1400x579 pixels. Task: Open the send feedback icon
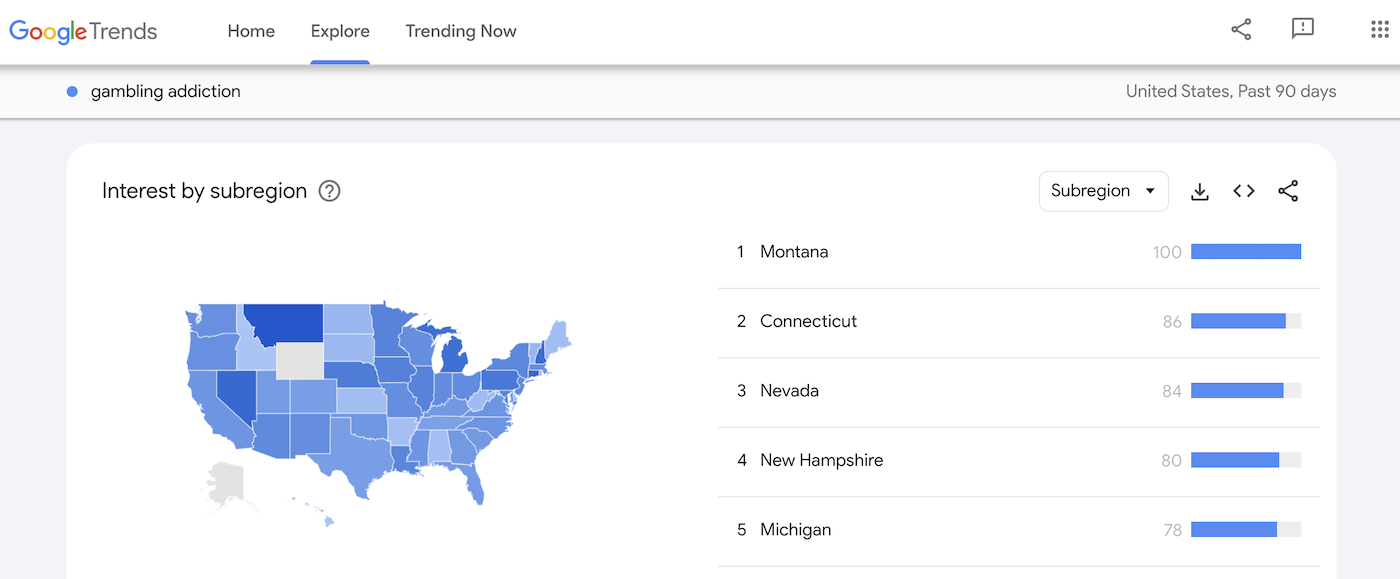1302,30
